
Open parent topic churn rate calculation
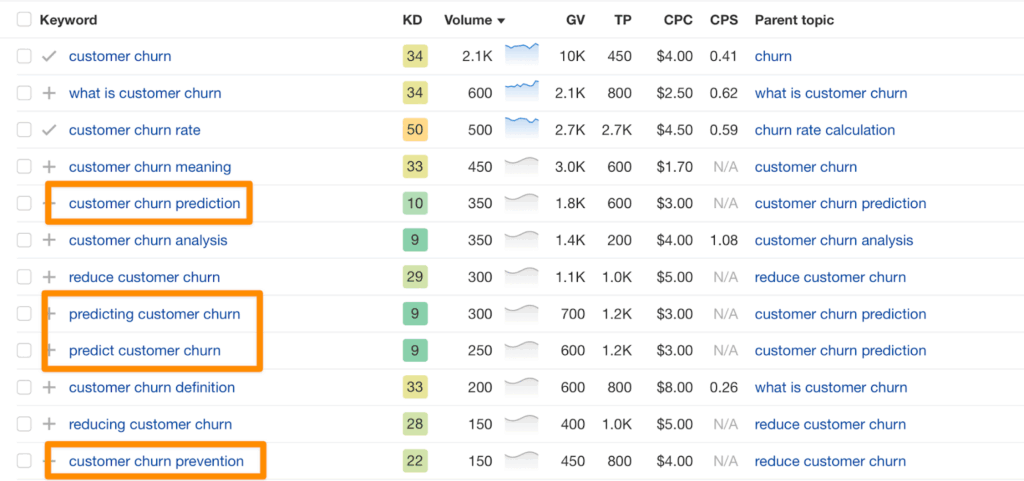(825, 130)
